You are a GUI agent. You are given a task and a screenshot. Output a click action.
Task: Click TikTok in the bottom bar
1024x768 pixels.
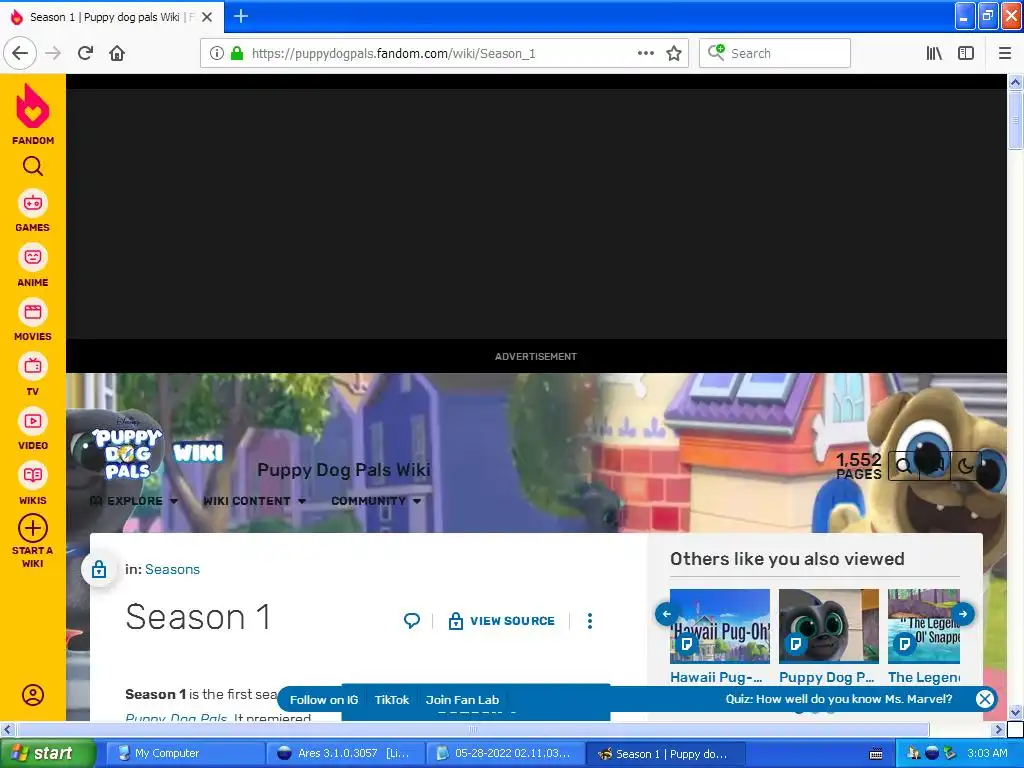[x=392, y=699]
